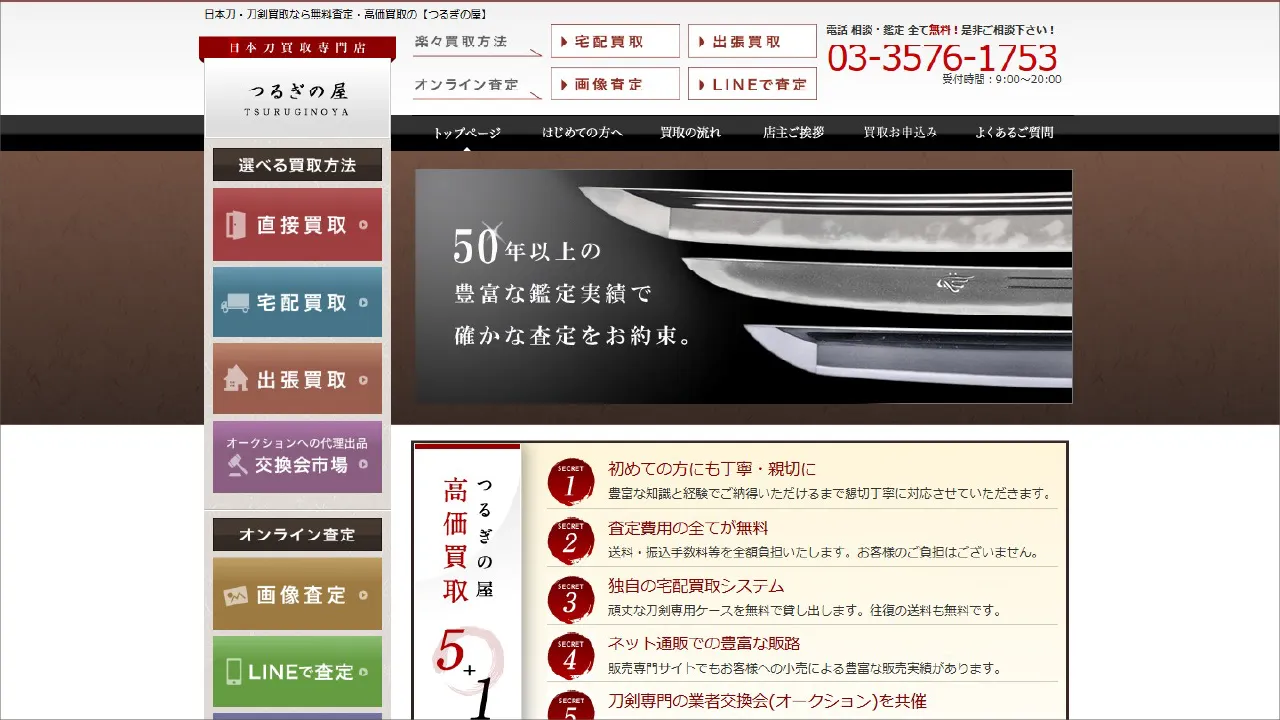Click heading 査定費用の全てが無料
Image resolution: width=1280 pixels, height=720 pixels.
(688, 528)
